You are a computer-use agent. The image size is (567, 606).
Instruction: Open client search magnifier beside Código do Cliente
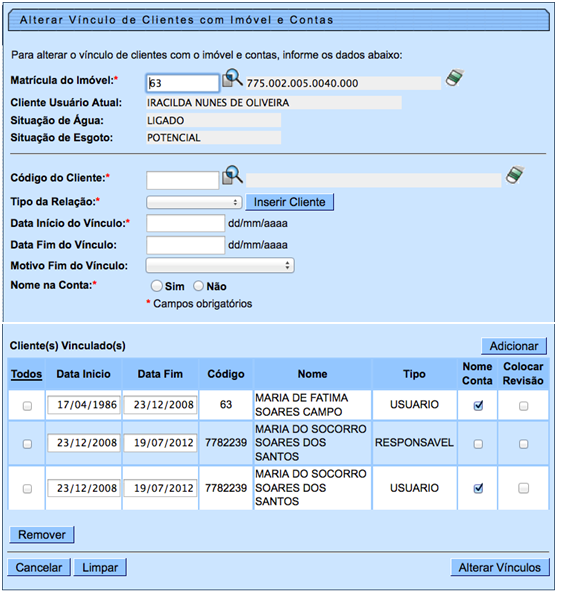click(232, 175)
